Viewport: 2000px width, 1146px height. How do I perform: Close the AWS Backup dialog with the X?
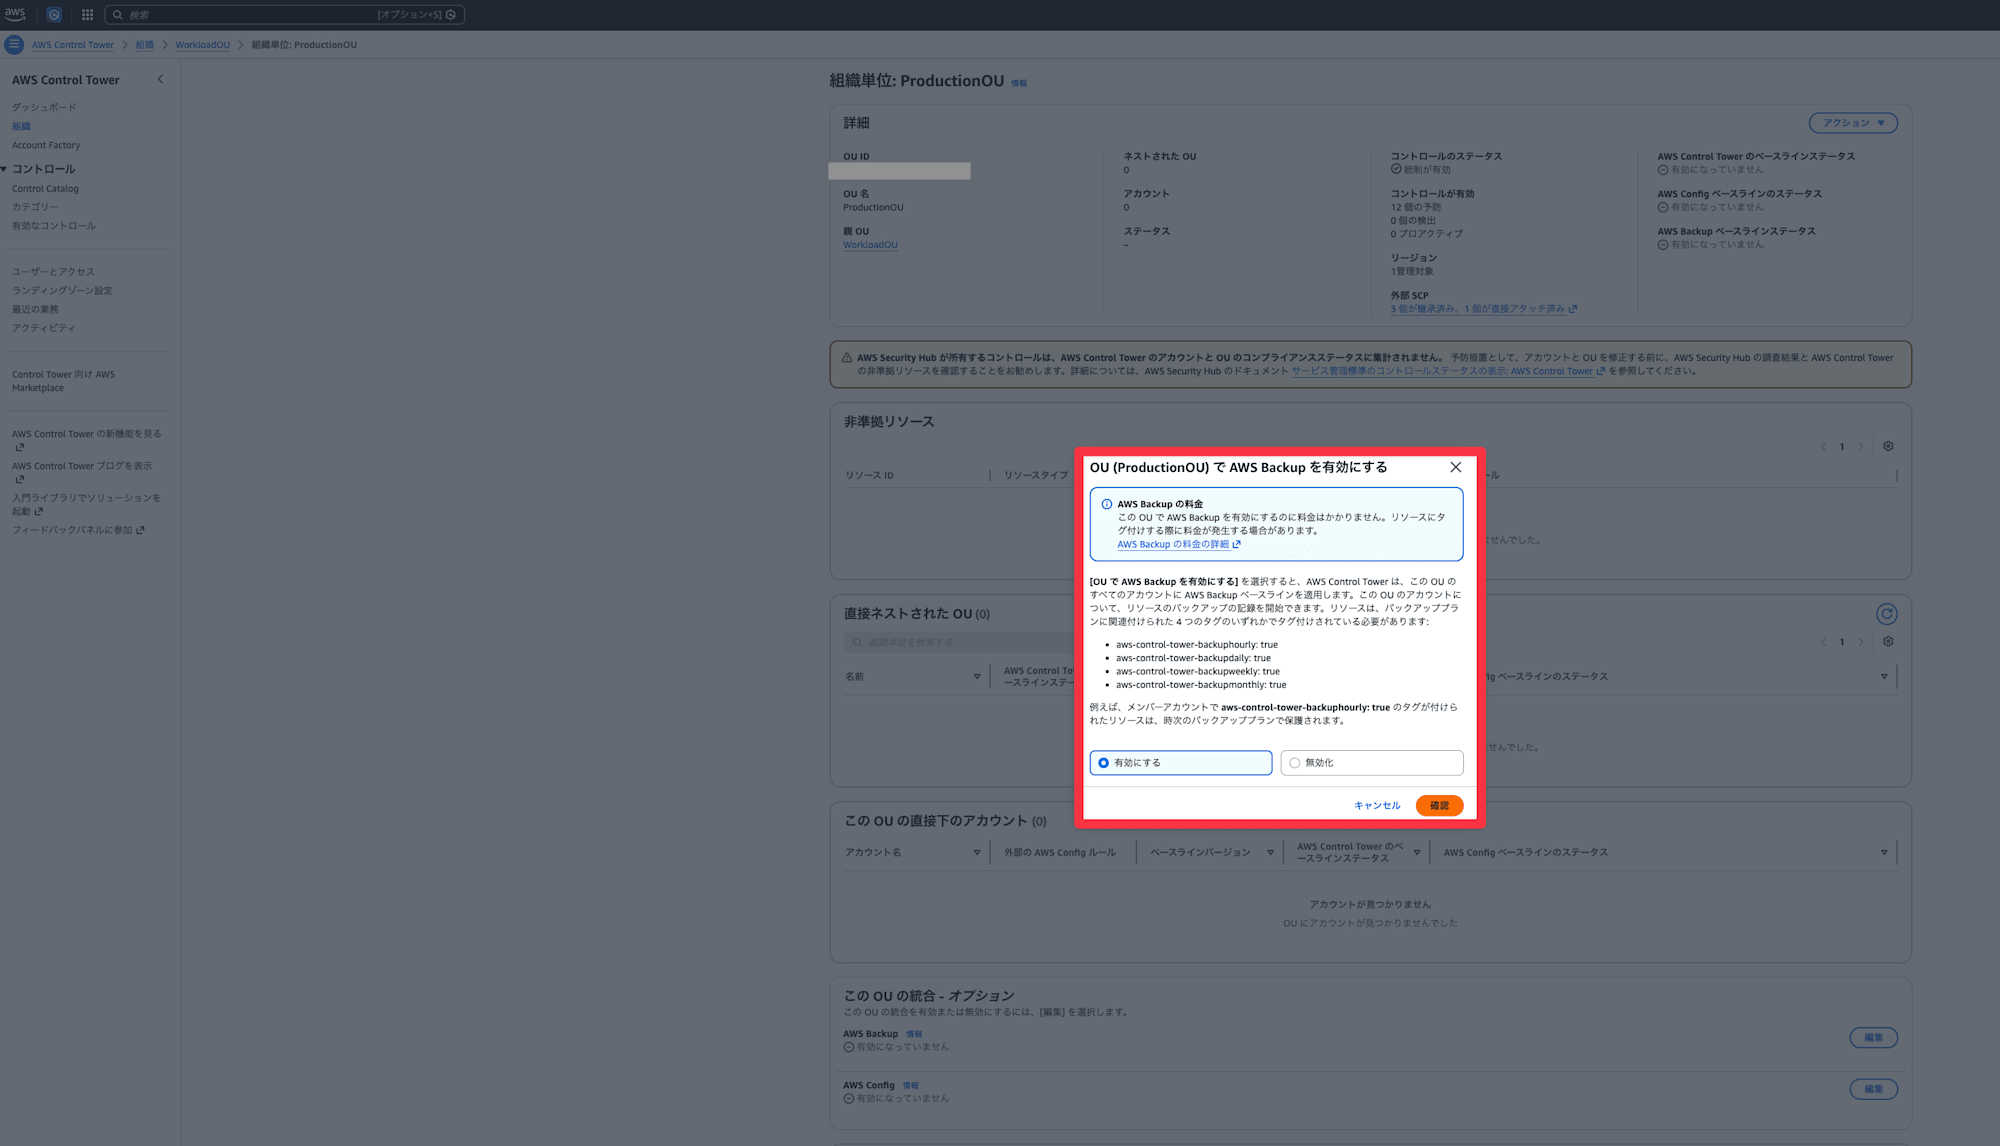1455,467
